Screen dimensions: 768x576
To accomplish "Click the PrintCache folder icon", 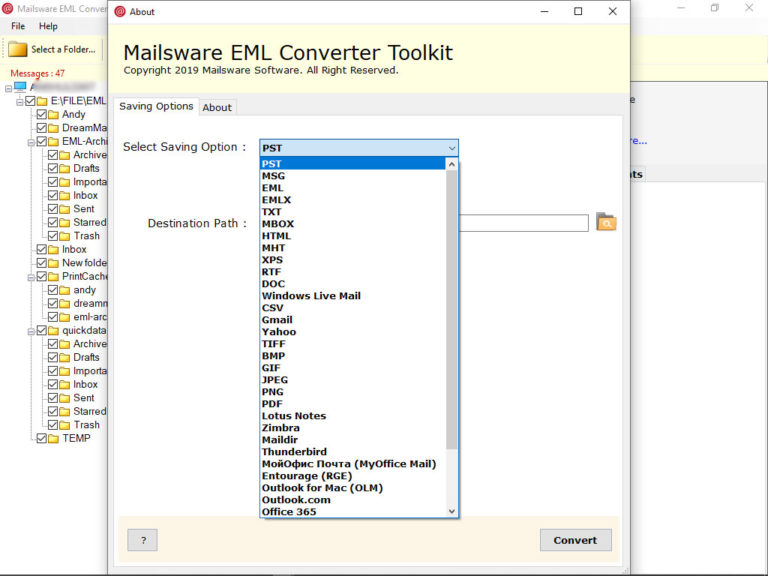I will [x=54, y=277].
